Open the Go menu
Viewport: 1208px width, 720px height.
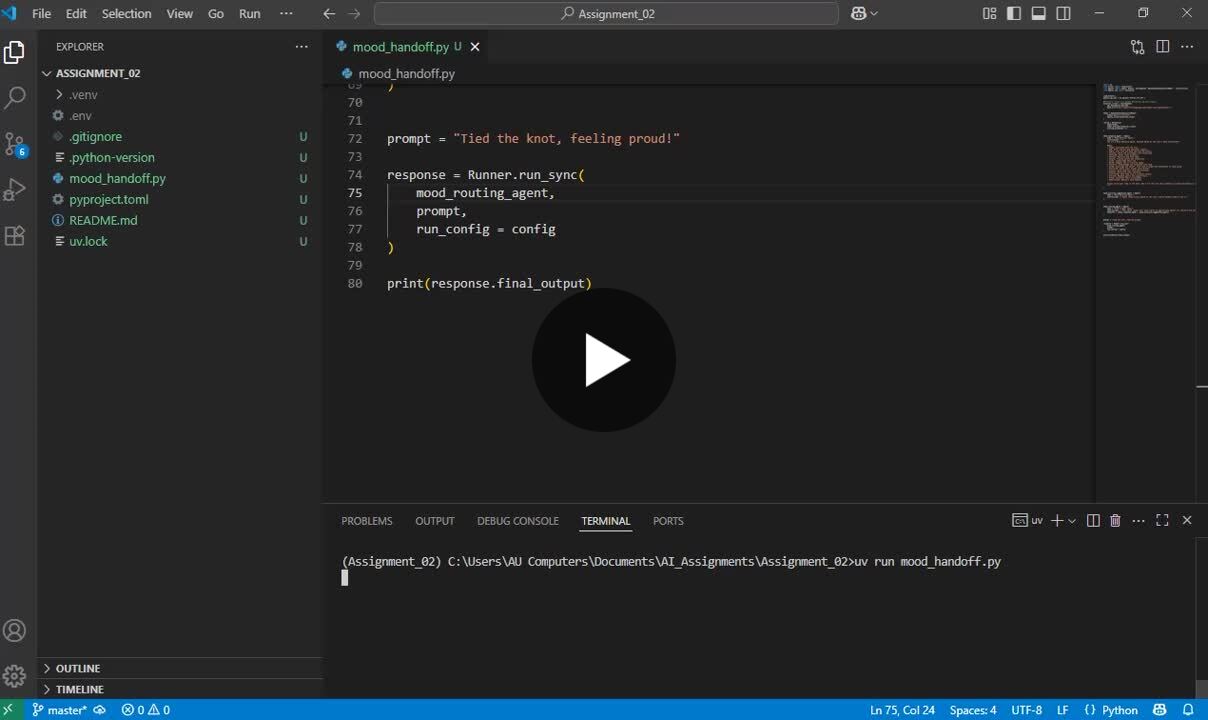coord(216,14)
